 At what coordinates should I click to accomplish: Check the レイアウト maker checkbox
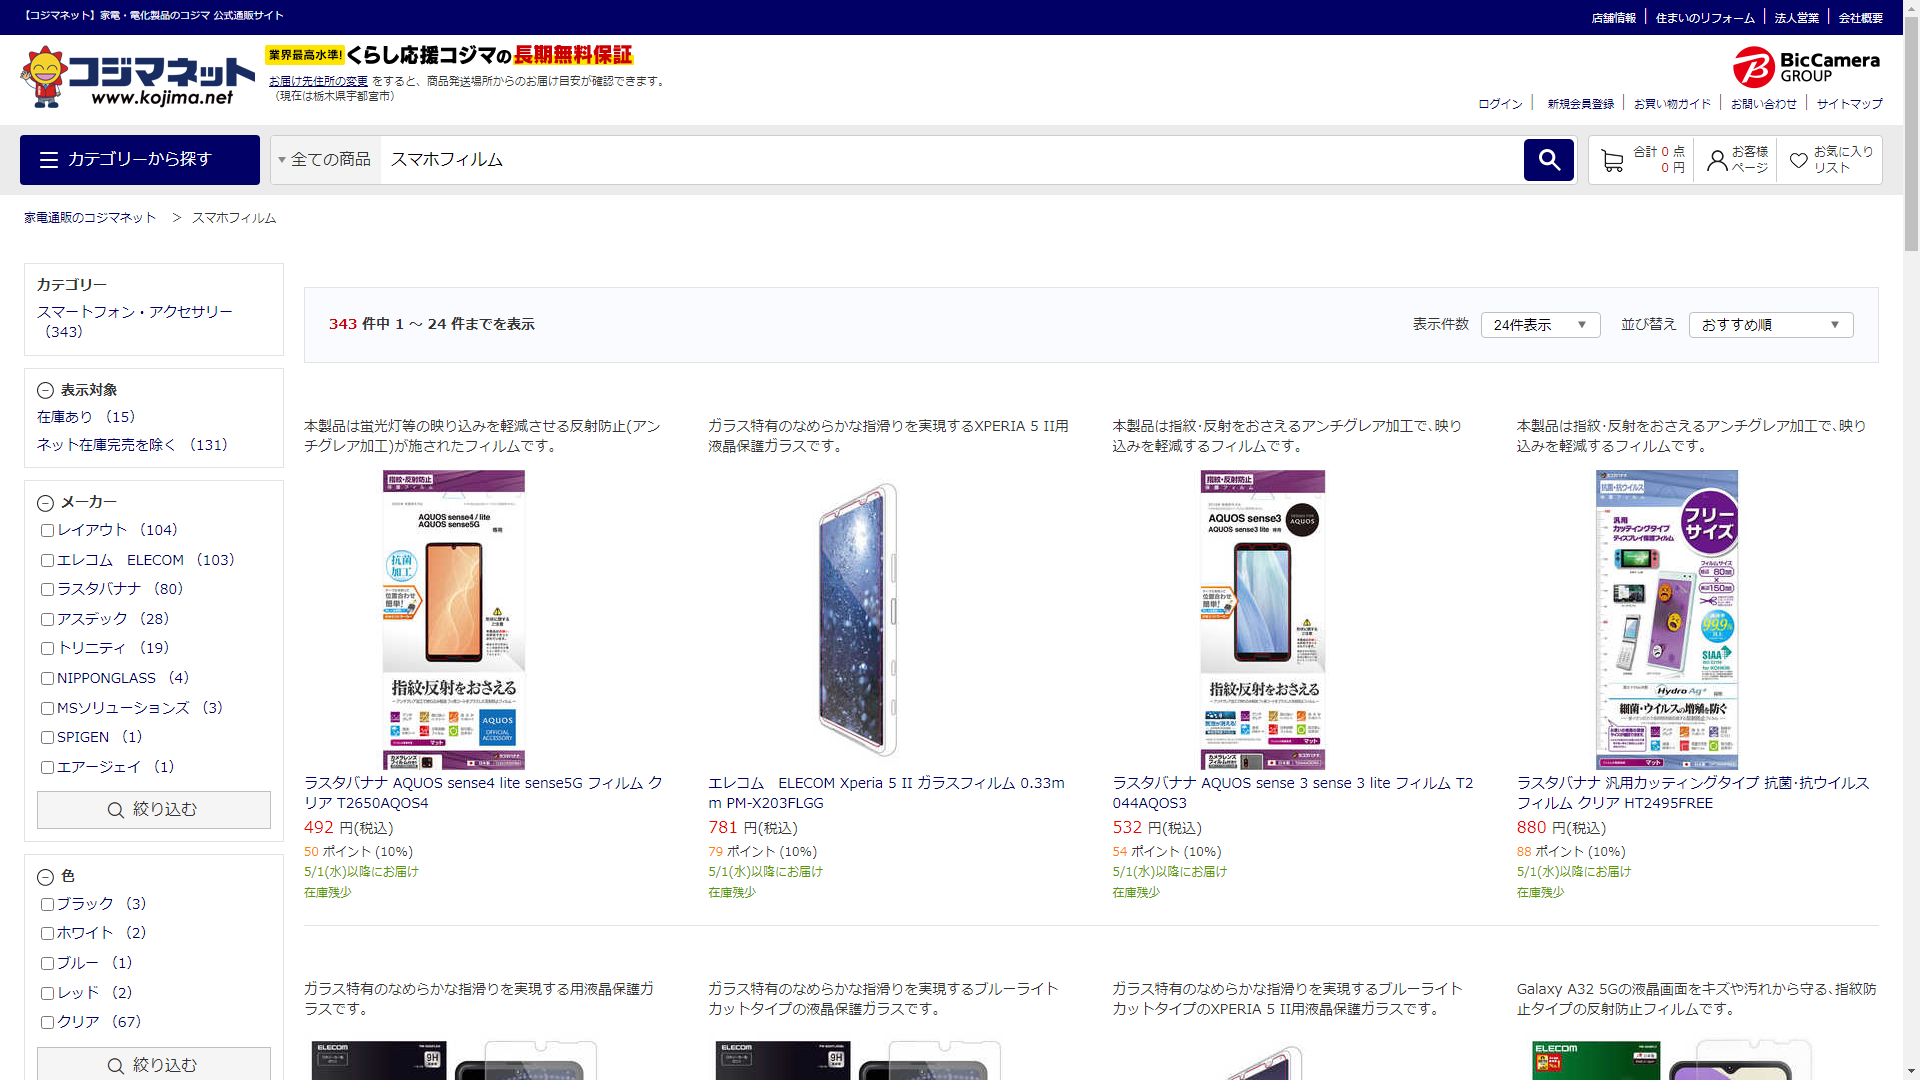[47, 531]
